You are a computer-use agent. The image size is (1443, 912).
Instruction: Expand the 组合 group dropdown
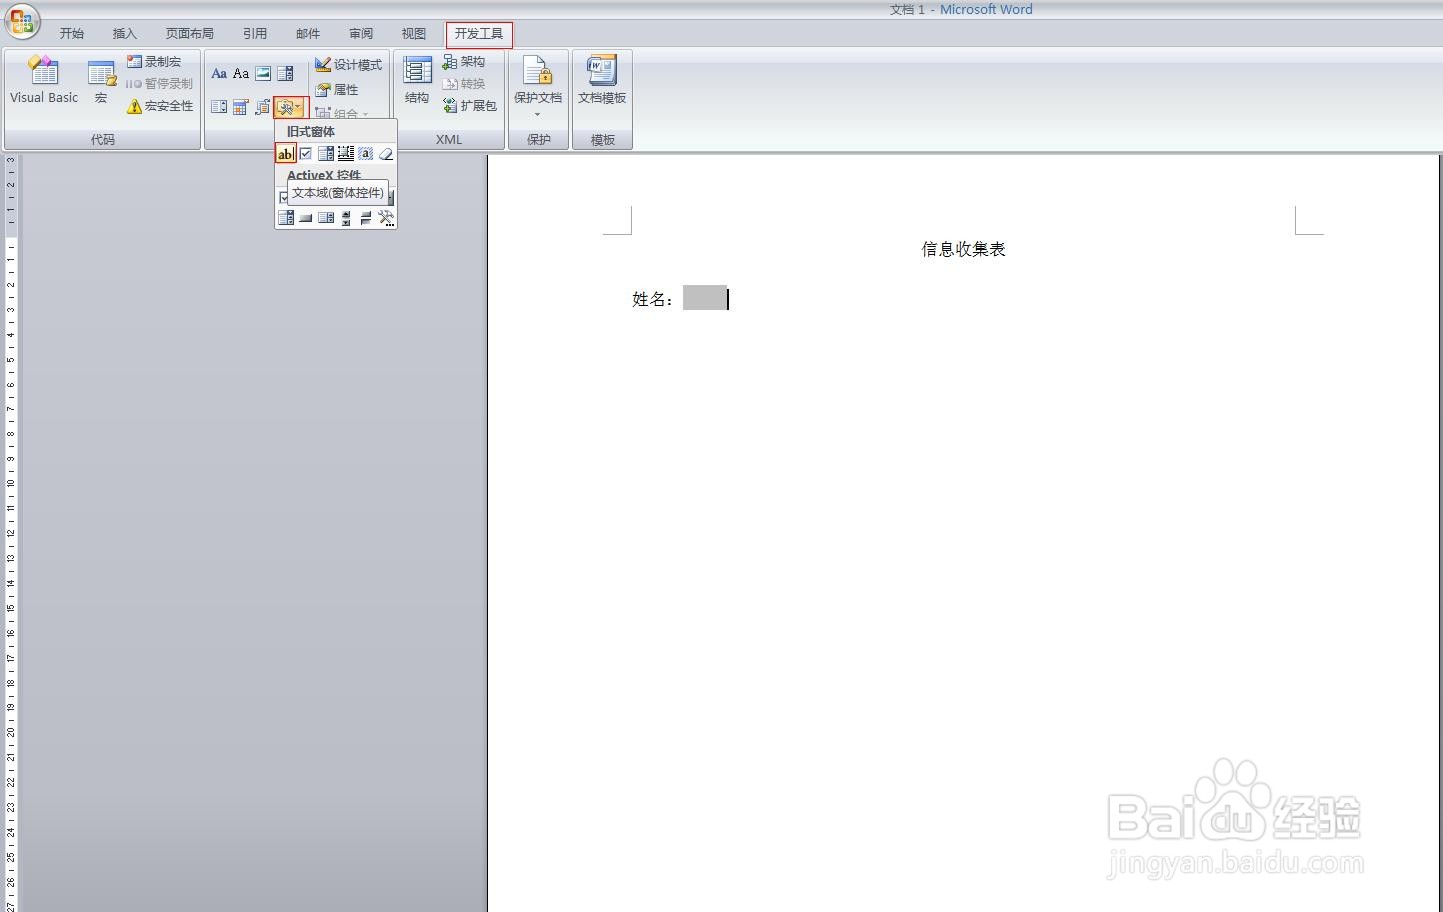click(x=342, y=113)
